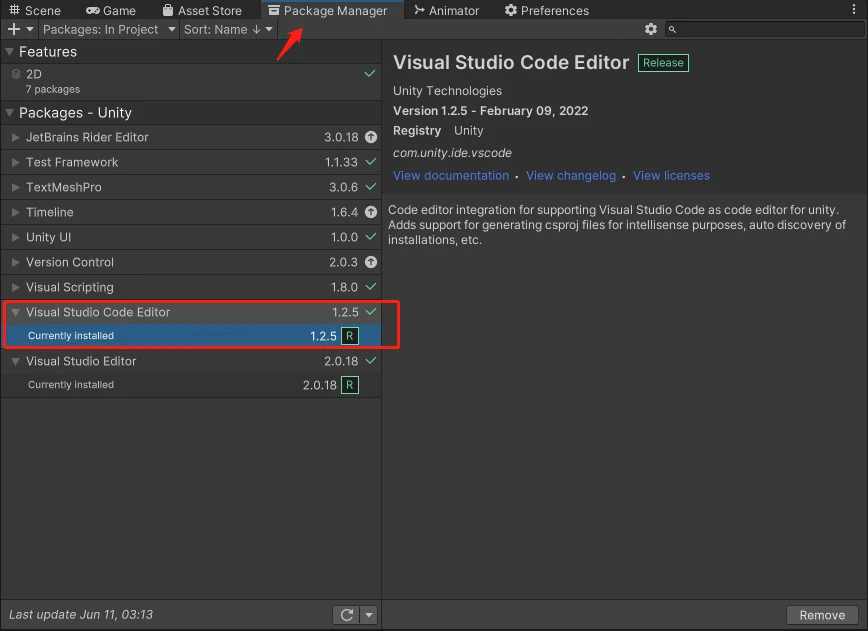Viewport: 868px width, 631px height.
Task: Click JetBrains Rider Editor update-available icon
Action: point(371,137)
